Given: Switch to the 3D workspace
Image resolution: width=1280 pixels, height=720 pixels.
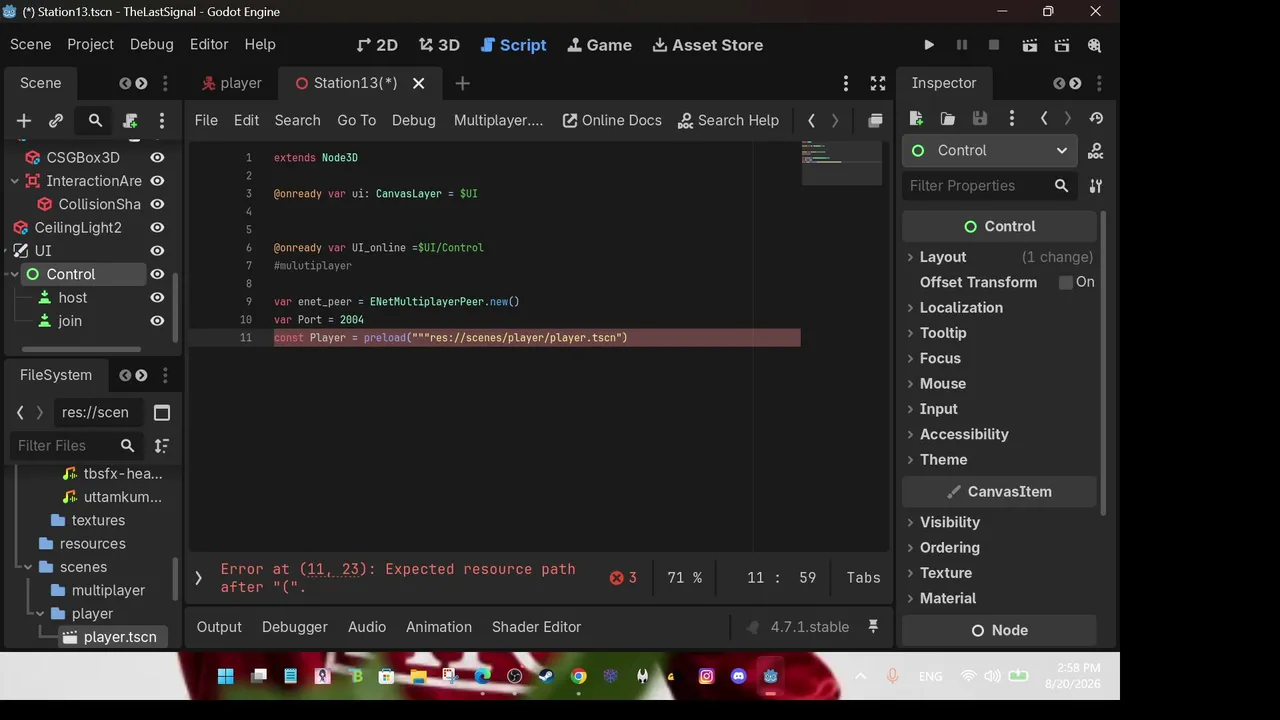Looking at the screenshot, I should [439, 45].
